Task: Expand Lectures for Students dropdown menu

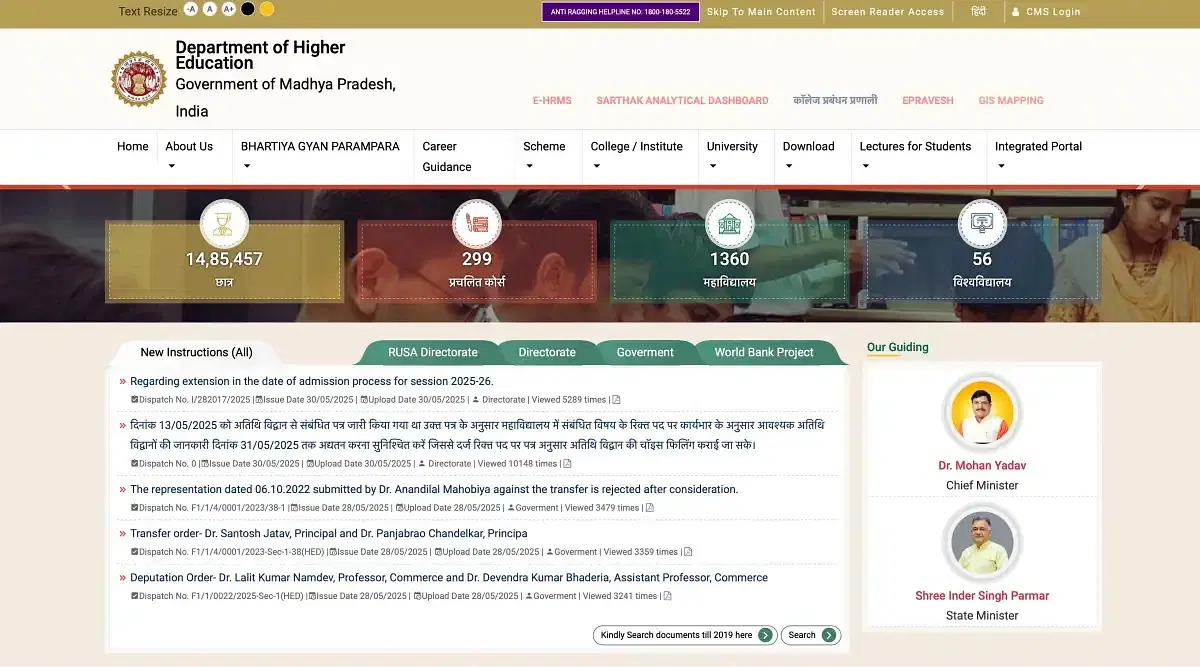Action: click(x=915, y=155)
